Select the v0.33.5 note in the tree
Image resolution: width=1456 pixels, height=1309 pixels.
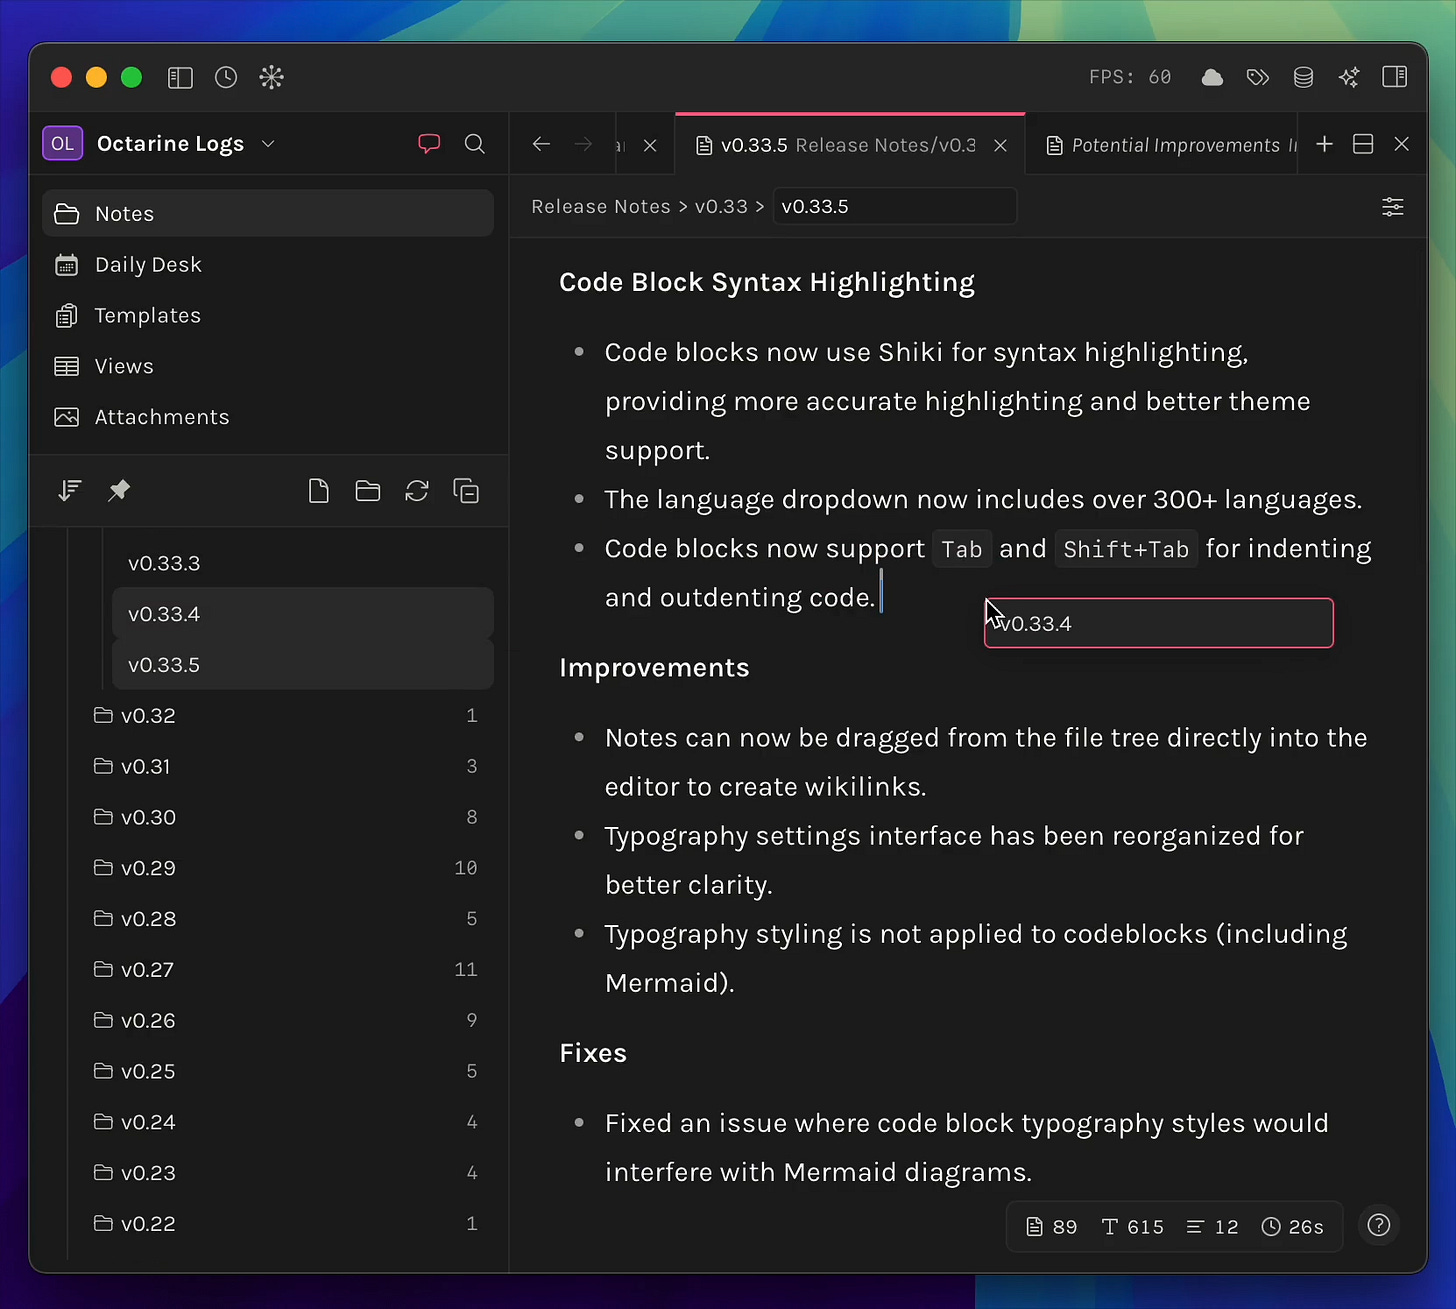point(303,665)
